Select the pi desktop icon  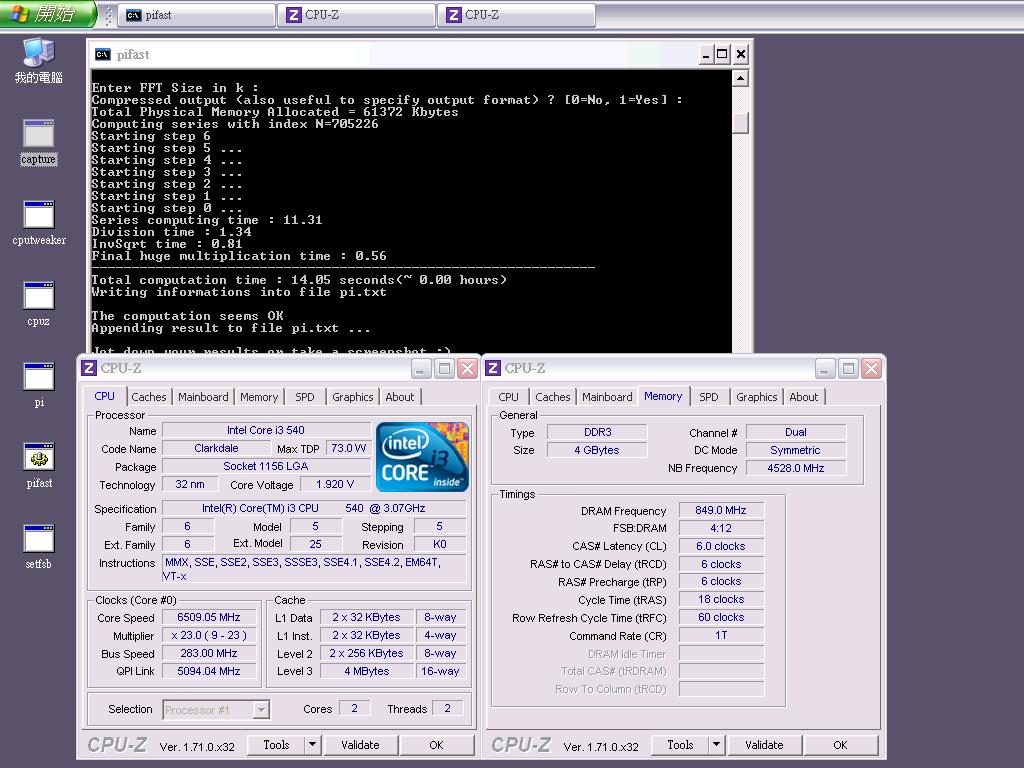[x=39, y=385]
